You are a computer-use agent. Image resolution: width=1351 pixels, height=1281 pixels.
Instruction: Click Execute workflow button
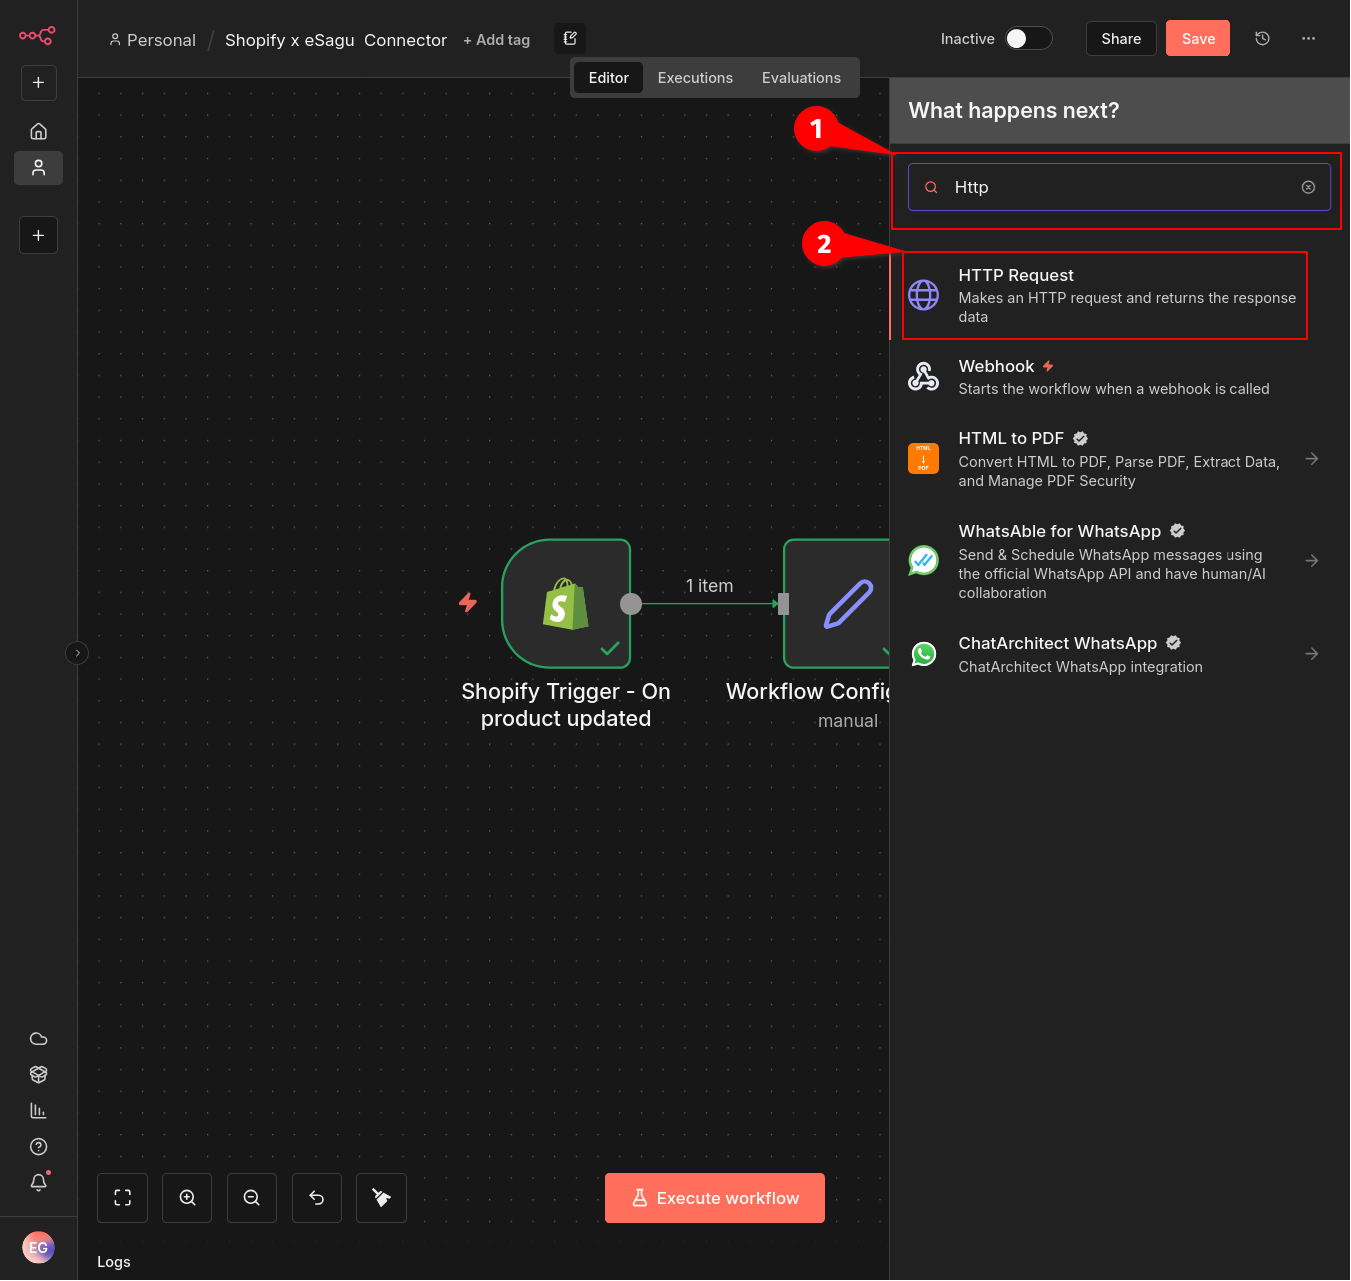715,1198
